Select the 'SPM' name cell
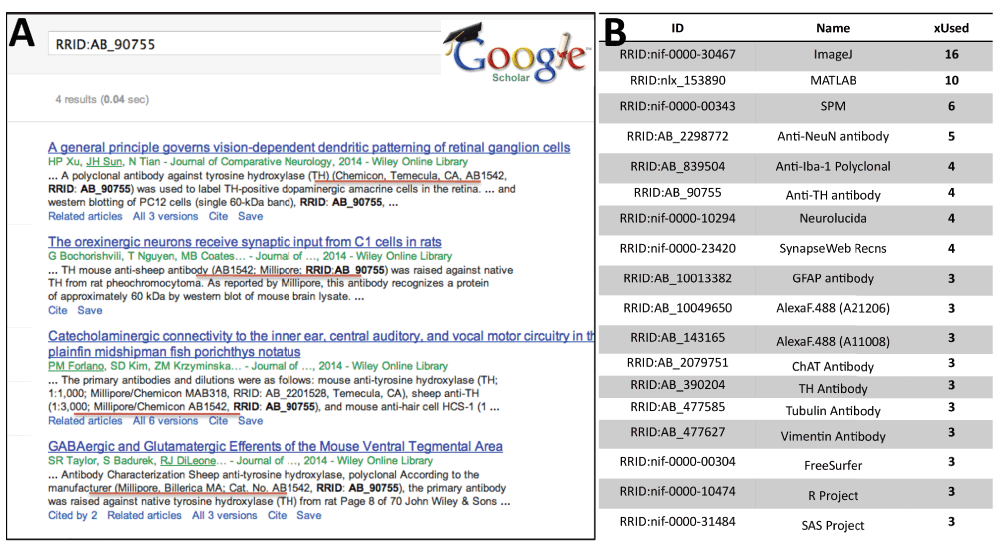Image resolution: width=1000 pixels, height=548 pixels. tap(833, 106)
